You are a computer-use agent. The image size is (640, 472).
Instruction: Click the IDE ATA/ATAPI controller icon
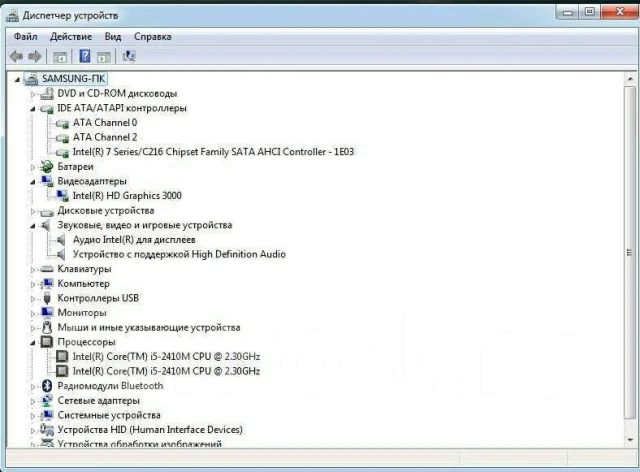(x=47, y=109)
